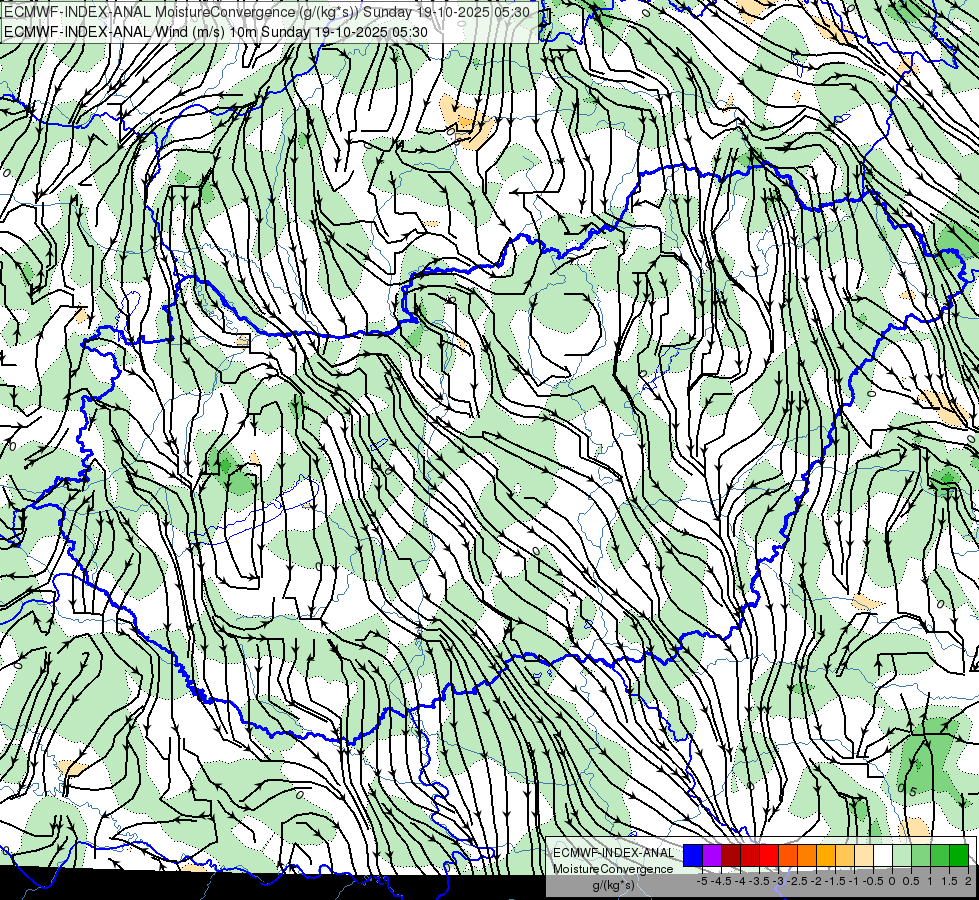Screen dimensions: 979x900
Task: Choose the palest green legend swatch
Action: 902,855
